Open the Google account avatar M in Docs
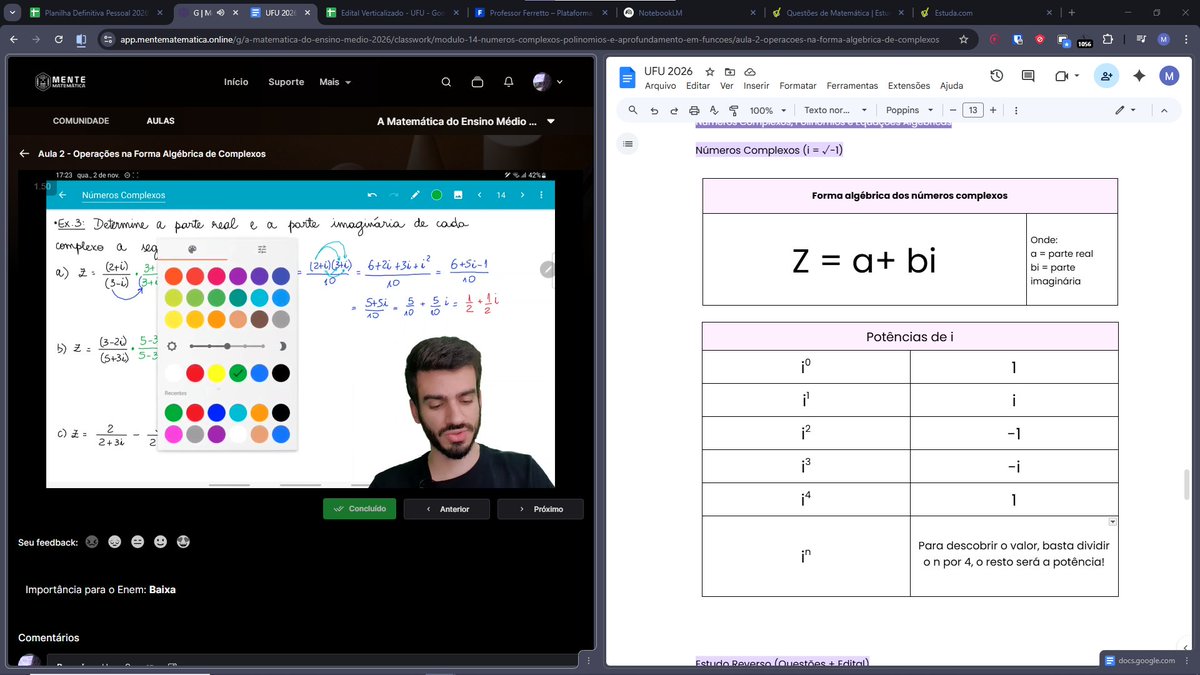The height and width of the screenshot is (675, 1200). (x=1169, y=76)
